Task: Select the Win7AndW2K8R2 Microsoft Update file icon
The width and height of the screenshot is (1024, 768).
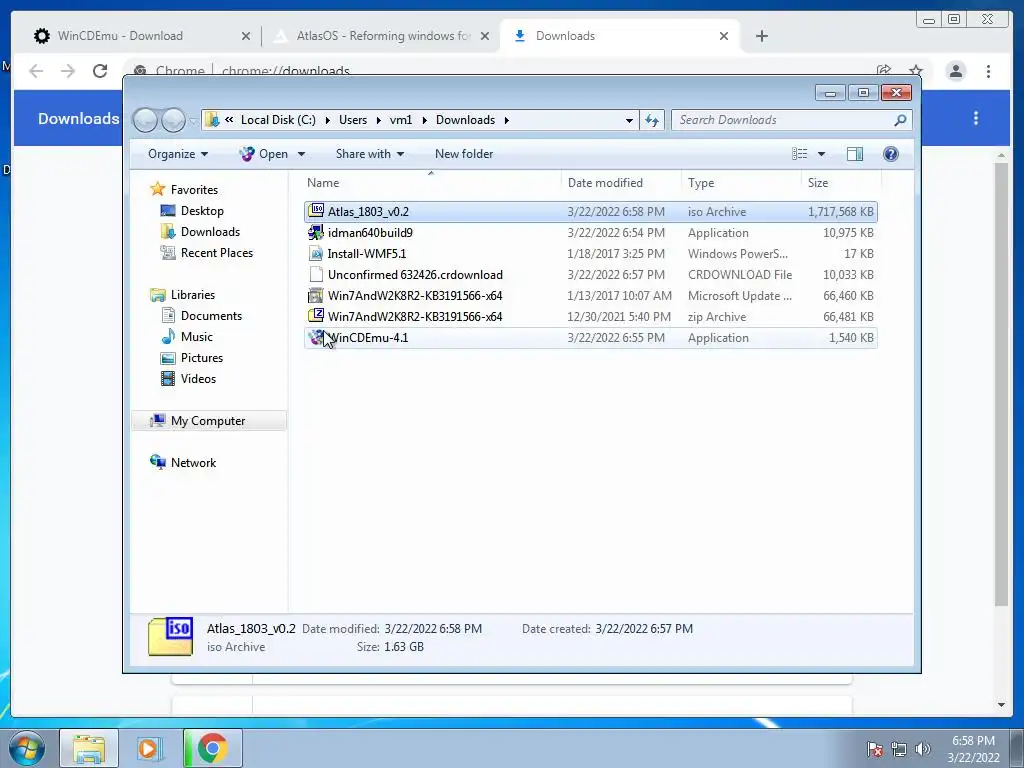Action: point(316,295)
